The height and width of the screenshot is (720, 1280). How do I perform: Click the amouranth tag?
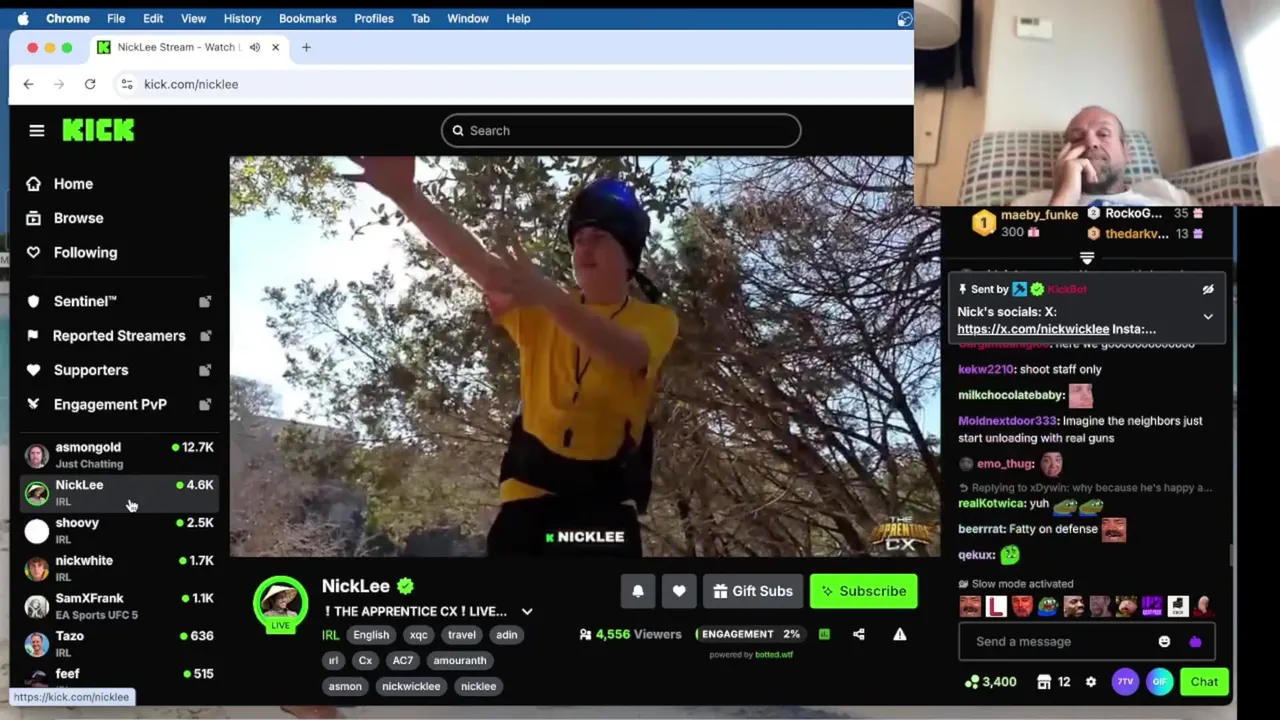coord(460,661)
